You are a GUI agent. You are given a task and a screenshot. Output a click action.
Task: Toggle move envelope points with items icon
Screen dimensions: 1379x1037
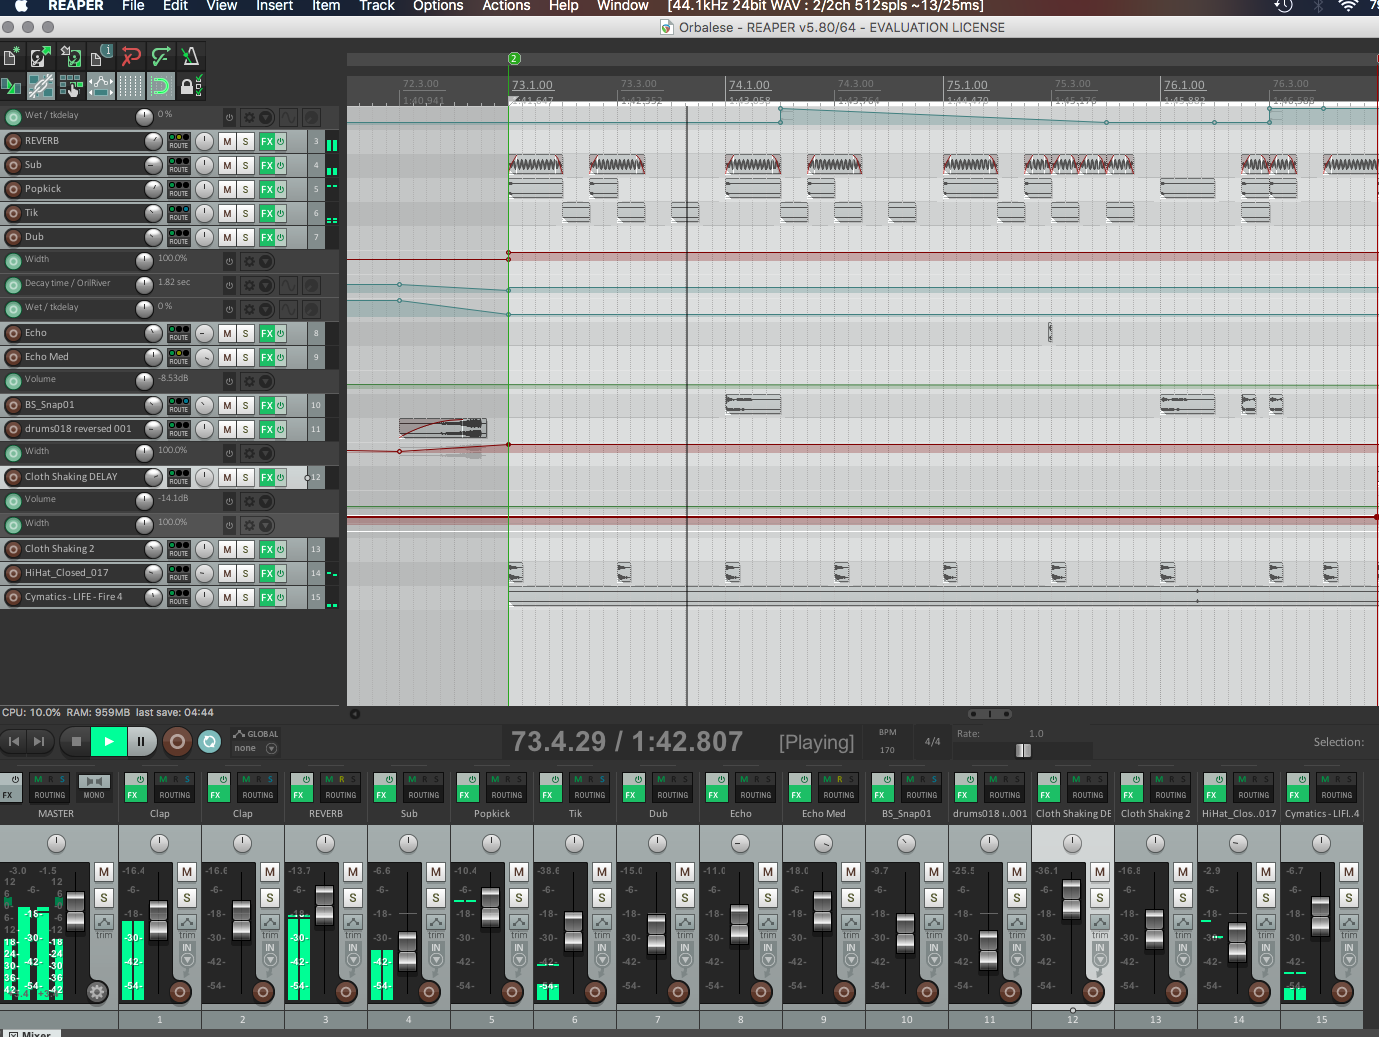(101, 86)
